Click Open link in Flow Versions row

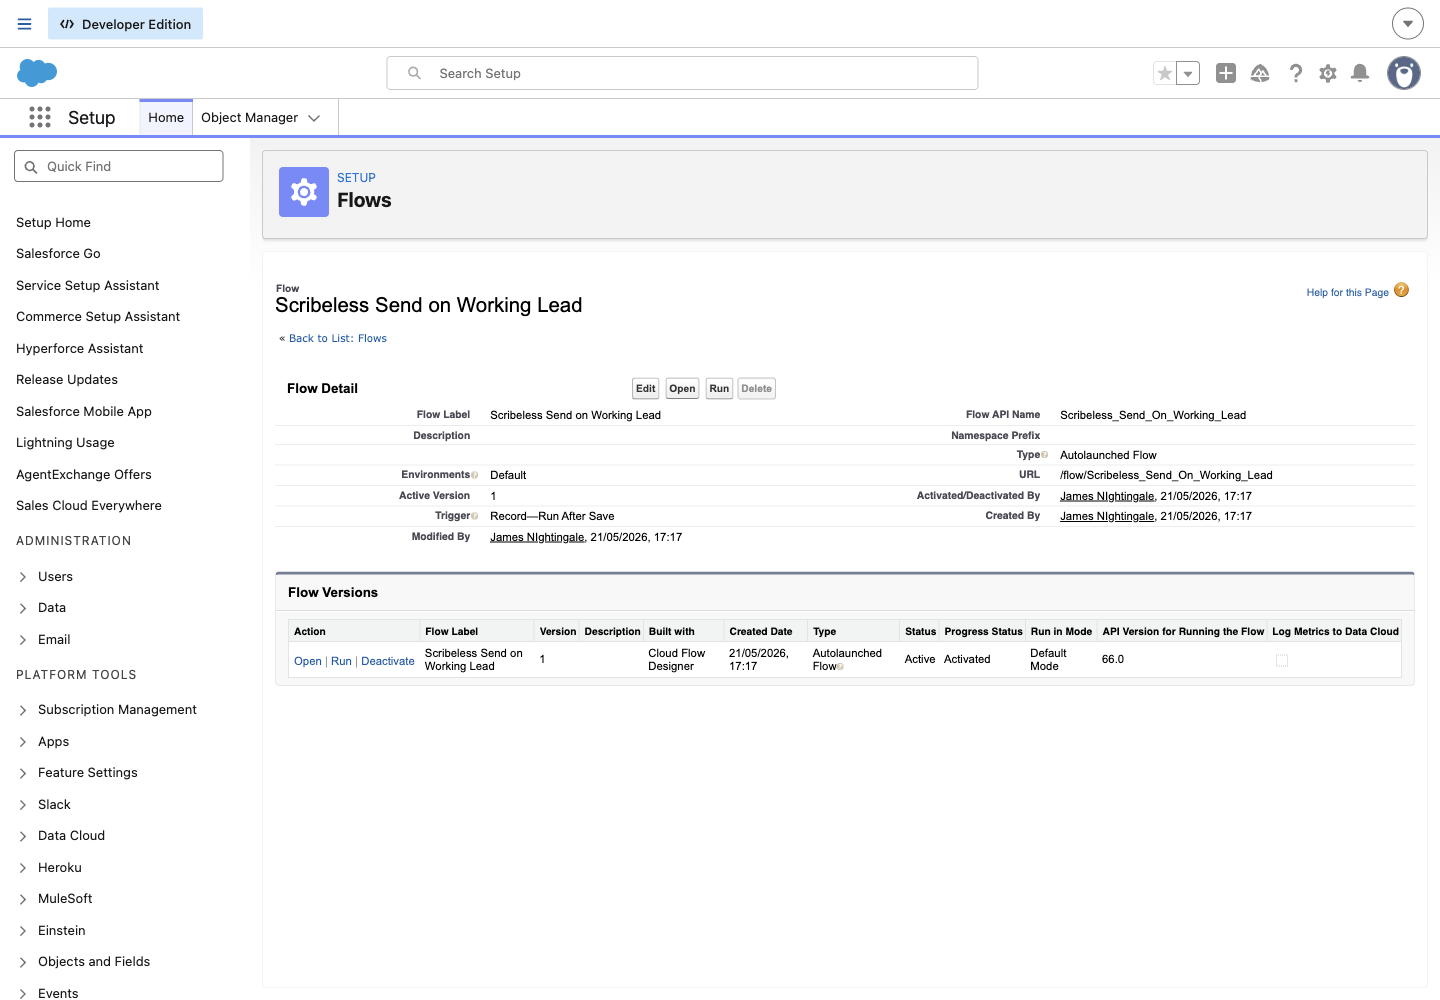coord(308,661)
